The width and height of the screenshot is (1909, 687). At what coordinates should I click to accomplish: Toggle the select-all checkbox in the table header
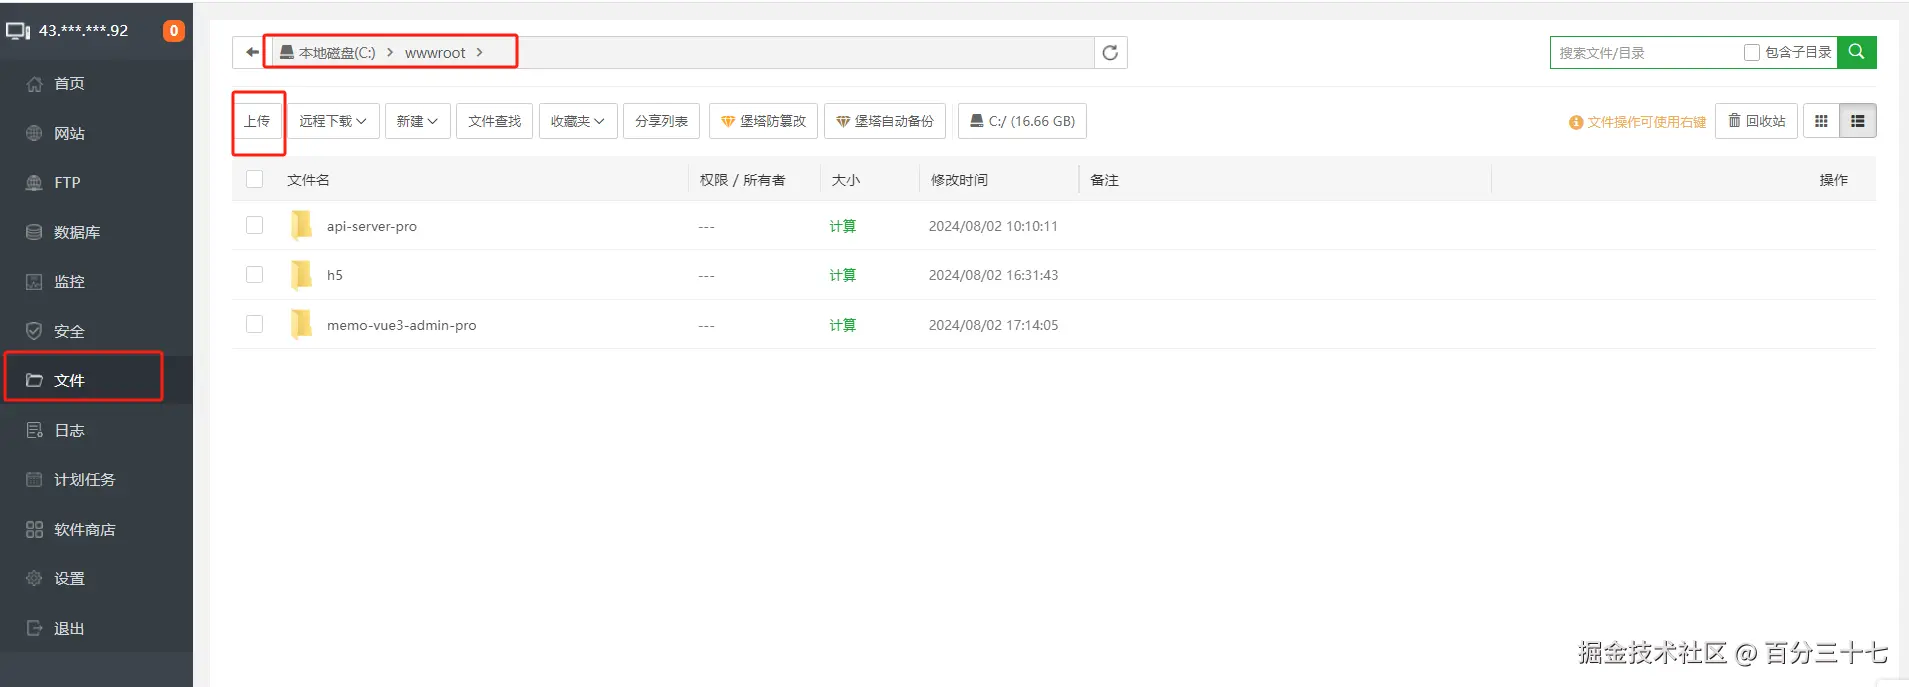tap(254, 179)
